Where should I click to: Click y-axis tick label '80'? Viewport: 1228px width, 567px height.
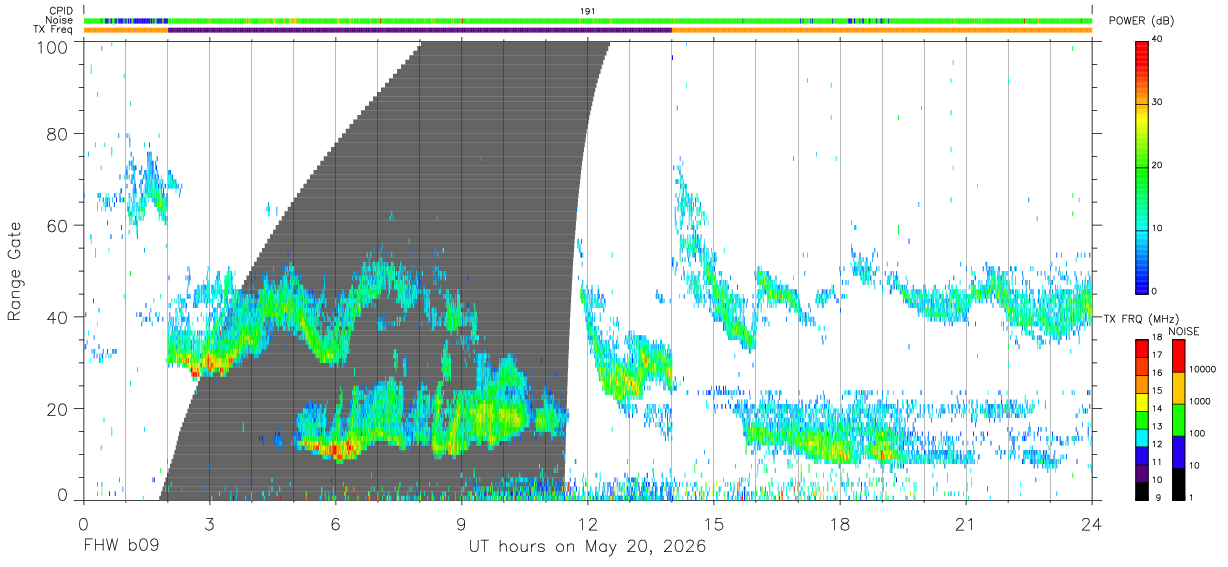pyautogui.click(x=56, y=134)
